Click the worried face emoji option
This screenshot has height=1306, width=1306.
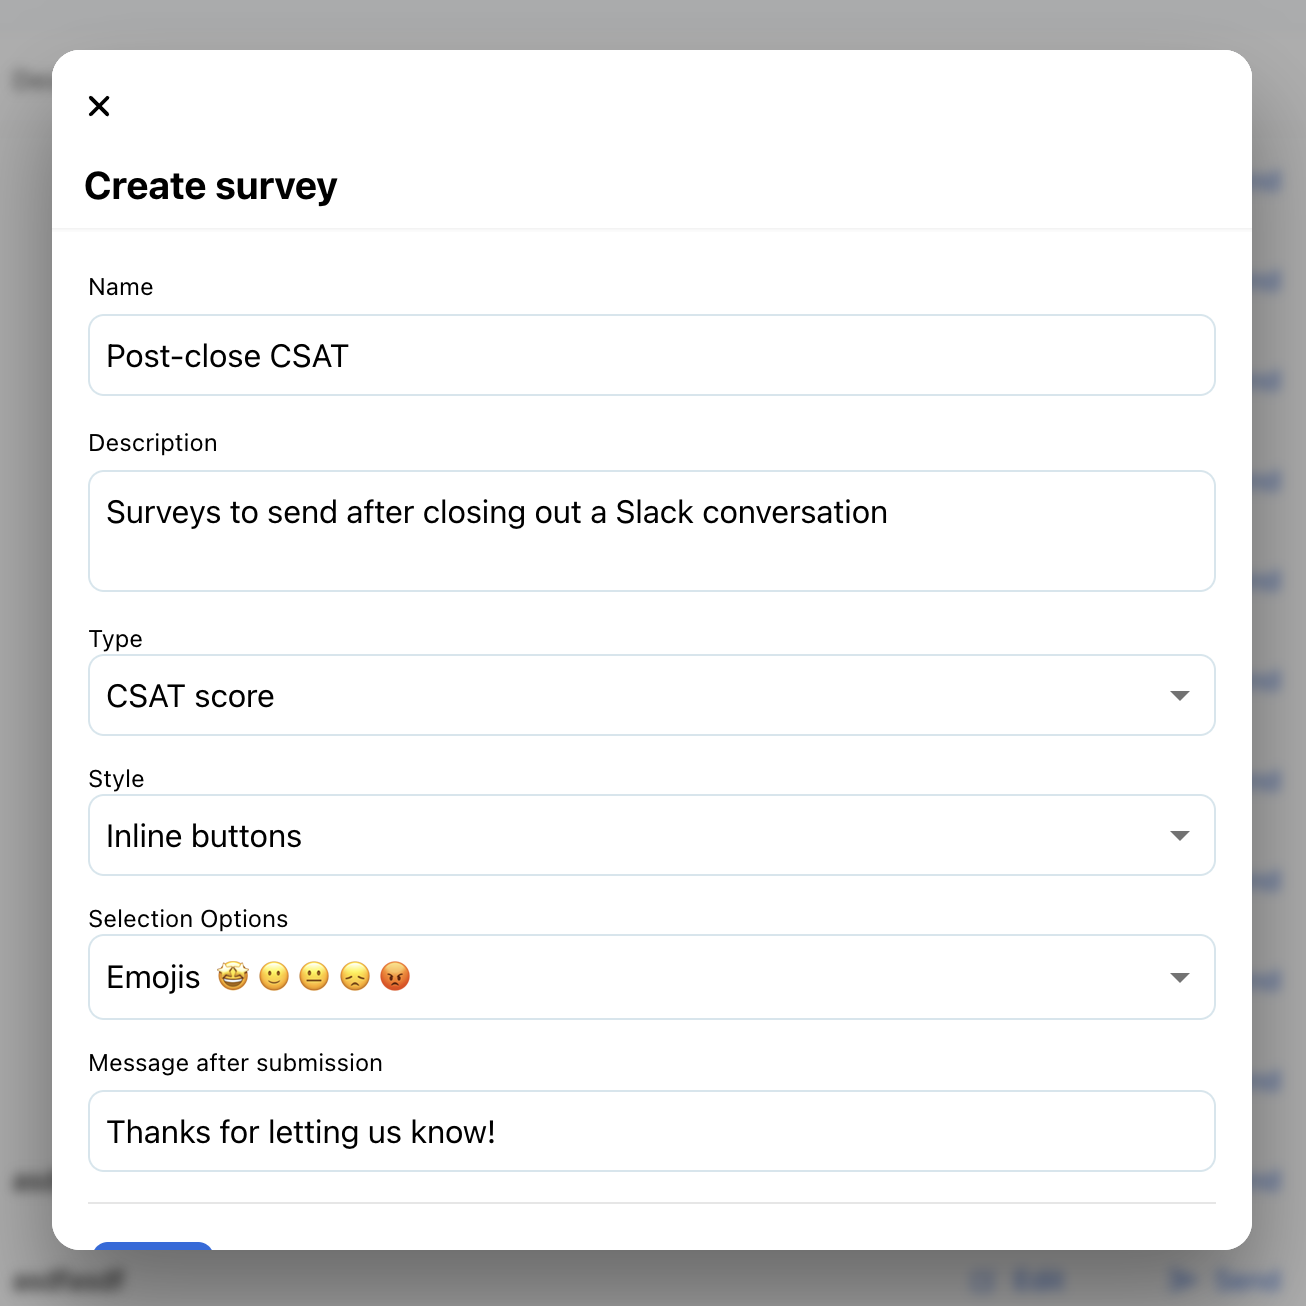354,976
